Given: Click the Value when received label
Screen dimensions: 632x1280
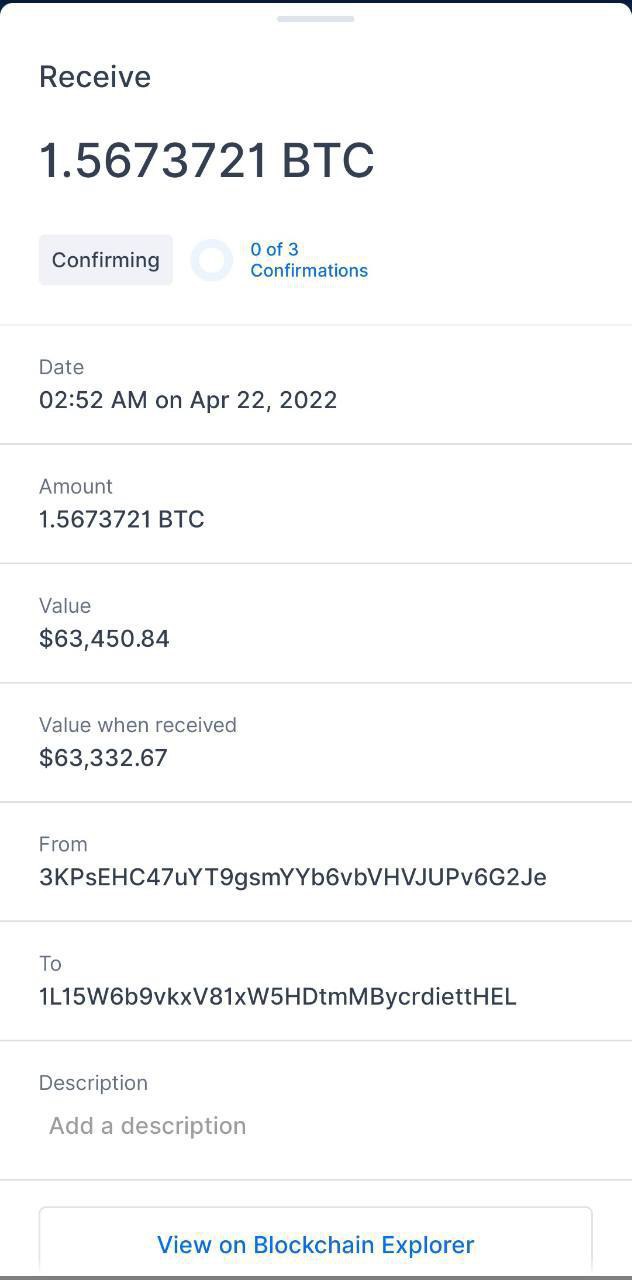Looking at the screenshot, I should tap(138, 725).
